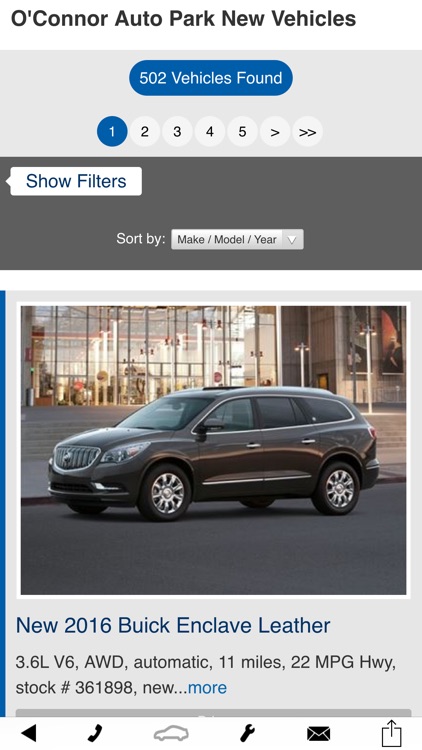Tap the back arrow icon in bottom bar
The width and height of the screenshot is (422, 750).
[x=29, y=732]
